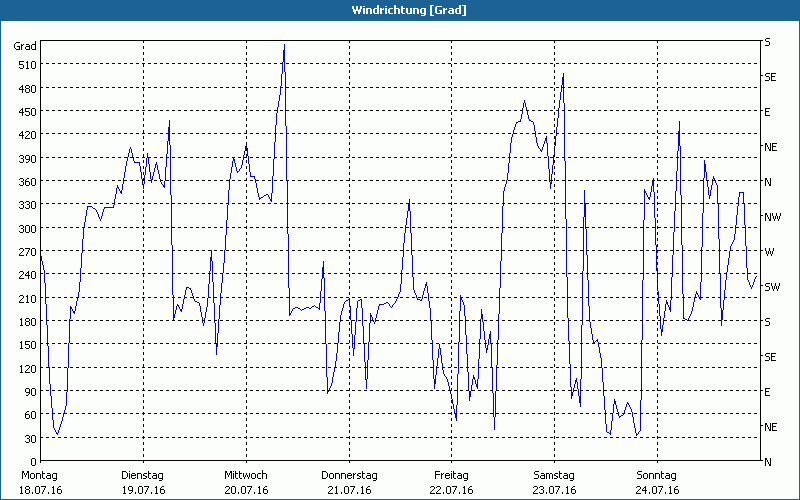
Task: Click the 'Sonntag' day label
Action: pos(657,476)
